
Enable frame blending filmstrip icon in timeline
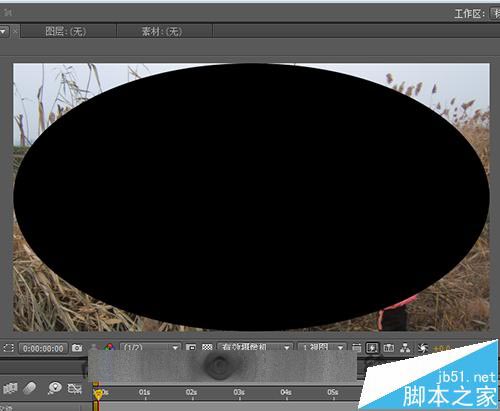tap(10, 388)
